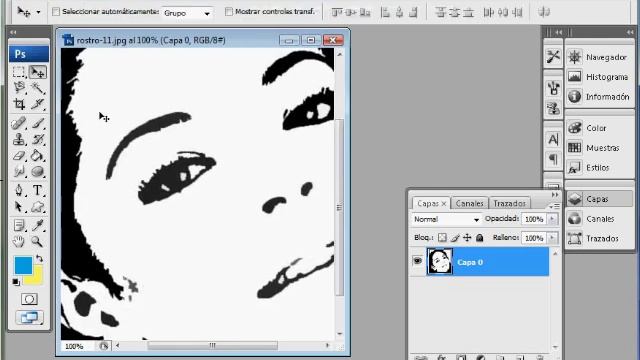640x360 pixels.
Task: Select the Hand tool
Action: (x=19, y=241)
